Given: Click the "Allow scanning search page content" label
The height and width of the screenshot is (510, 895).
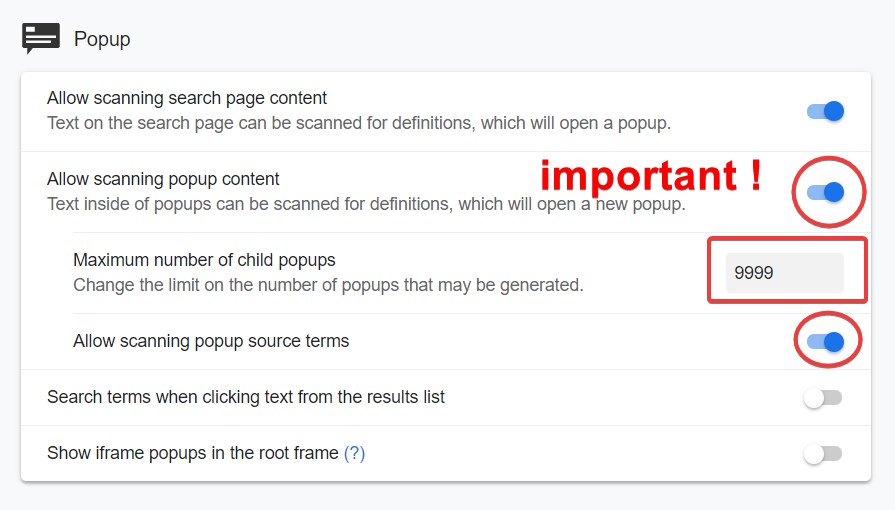Looking at the screenshot, I should tap(187, 98).
